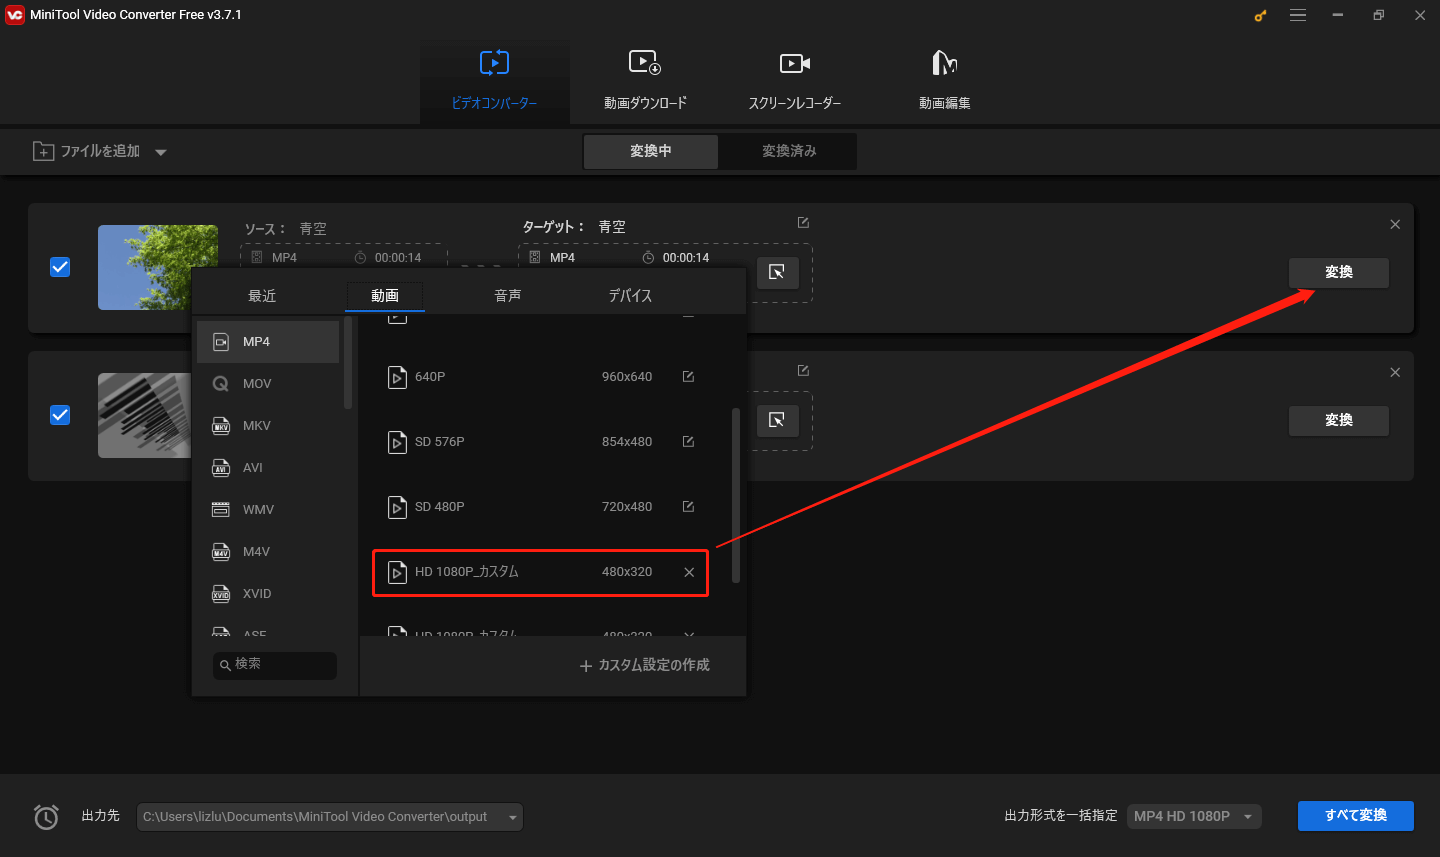Edit settings of the SD 480P preset
Screen dimensions: 1440x857
click(x=688, y=507)
